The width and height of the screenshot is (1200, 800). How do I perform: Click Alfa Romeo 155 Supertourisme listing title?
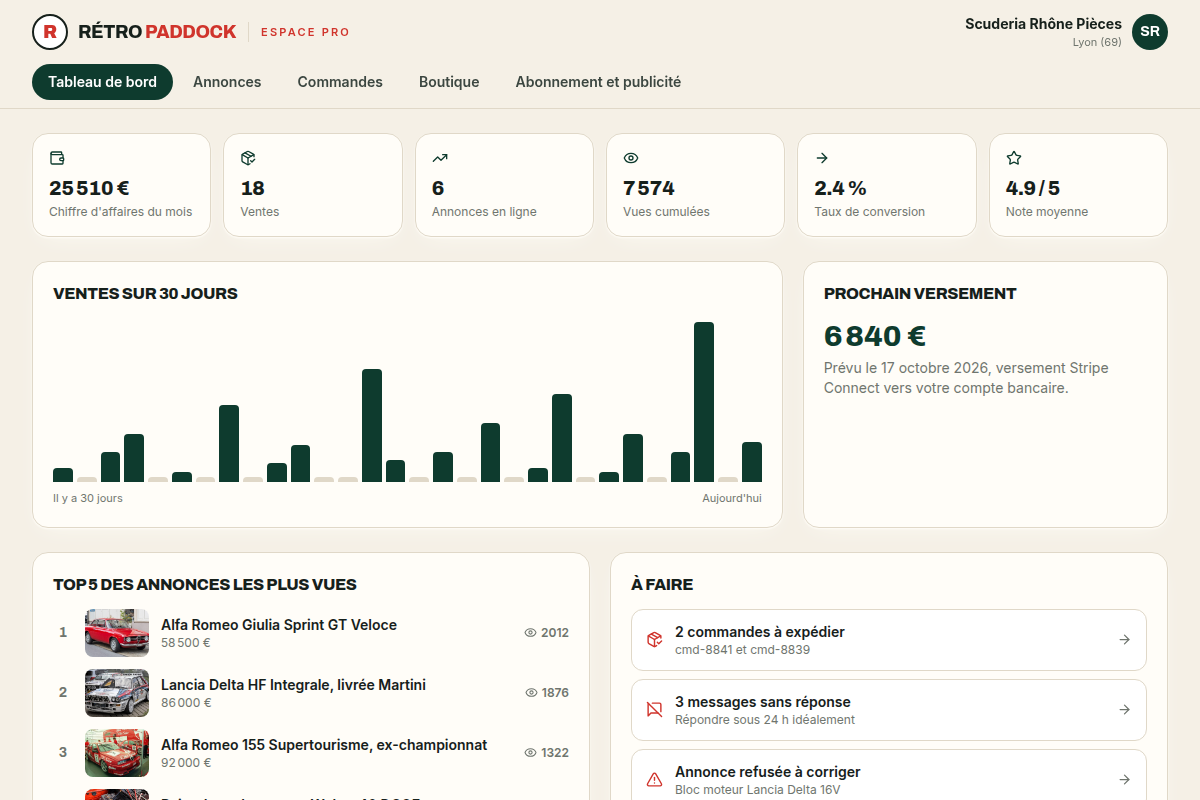[x=324, y=745]
